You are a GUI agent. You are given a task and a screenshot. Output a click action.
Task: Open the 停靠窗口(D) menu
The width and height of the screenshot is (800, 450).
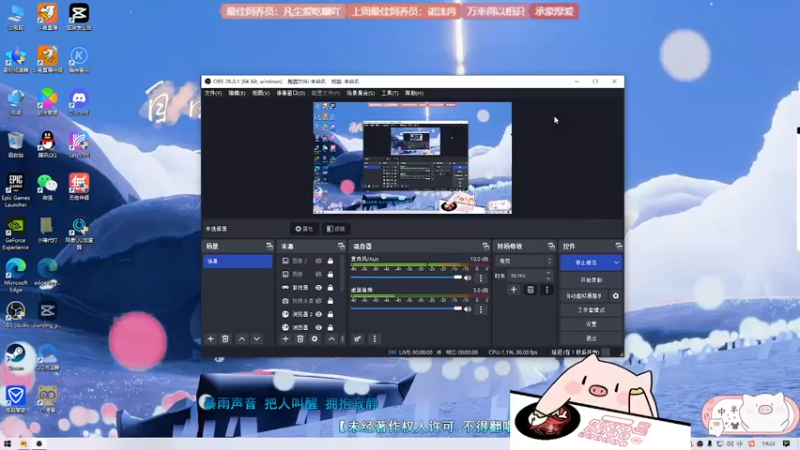click(290, 93)
